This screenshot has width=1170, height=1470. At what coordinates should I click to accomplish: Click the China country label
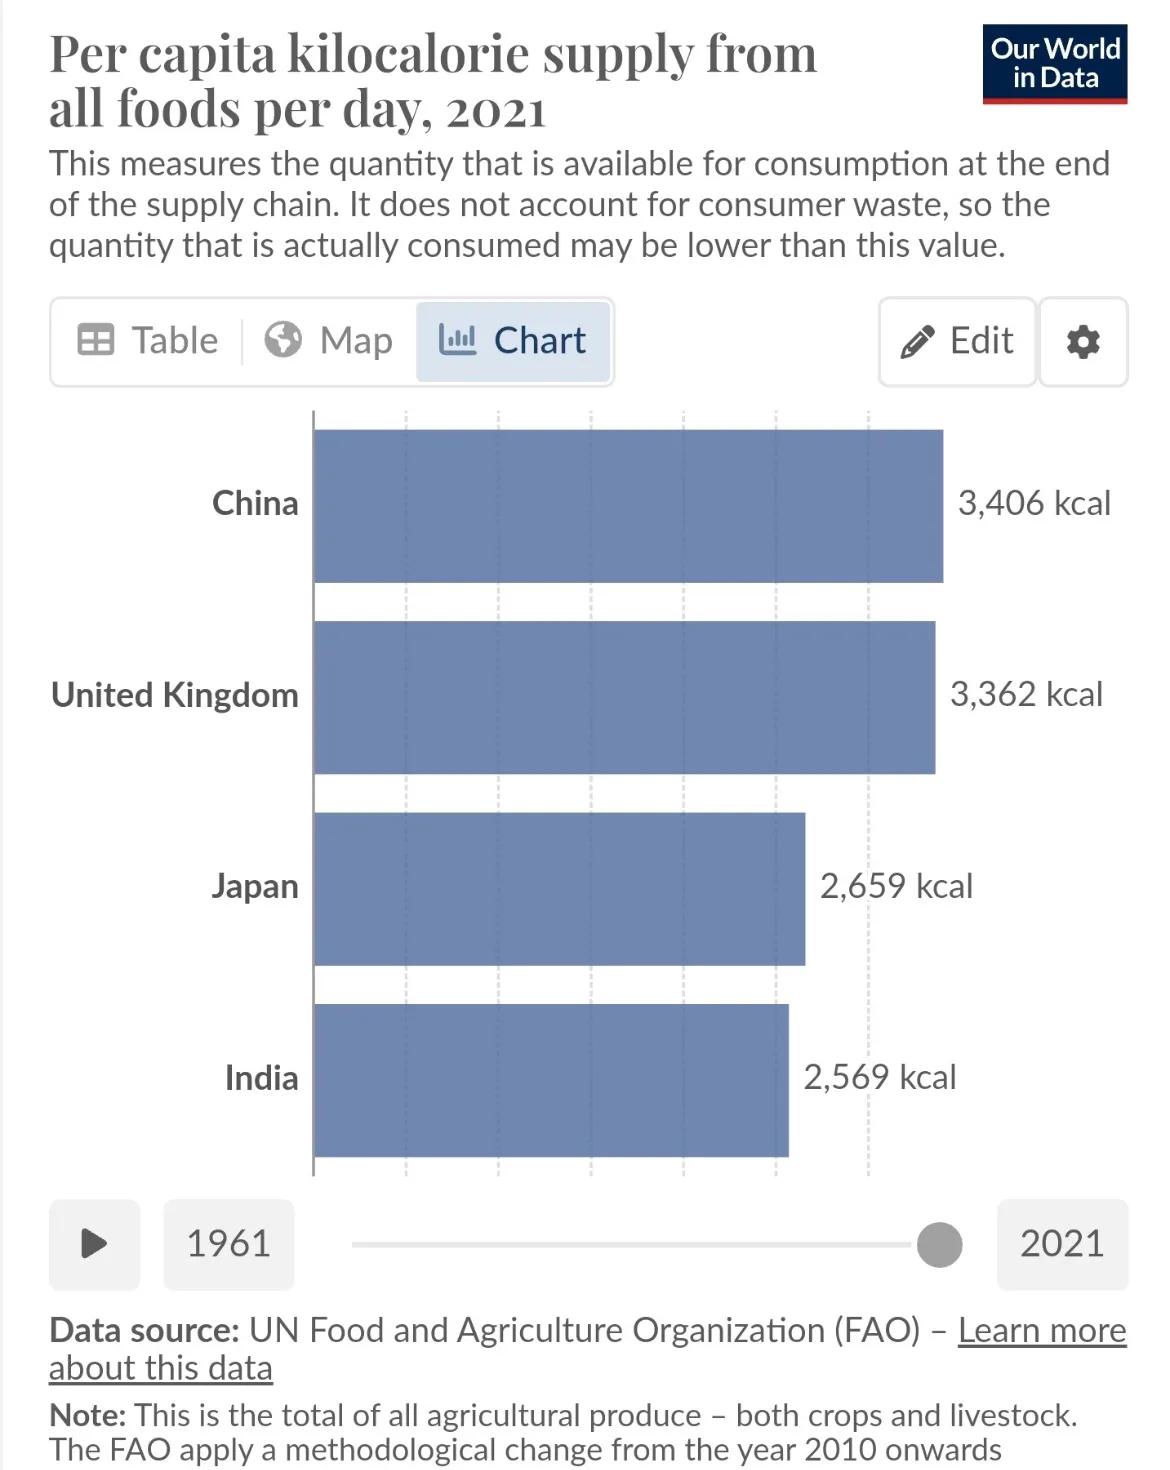(x=255, y=503)
